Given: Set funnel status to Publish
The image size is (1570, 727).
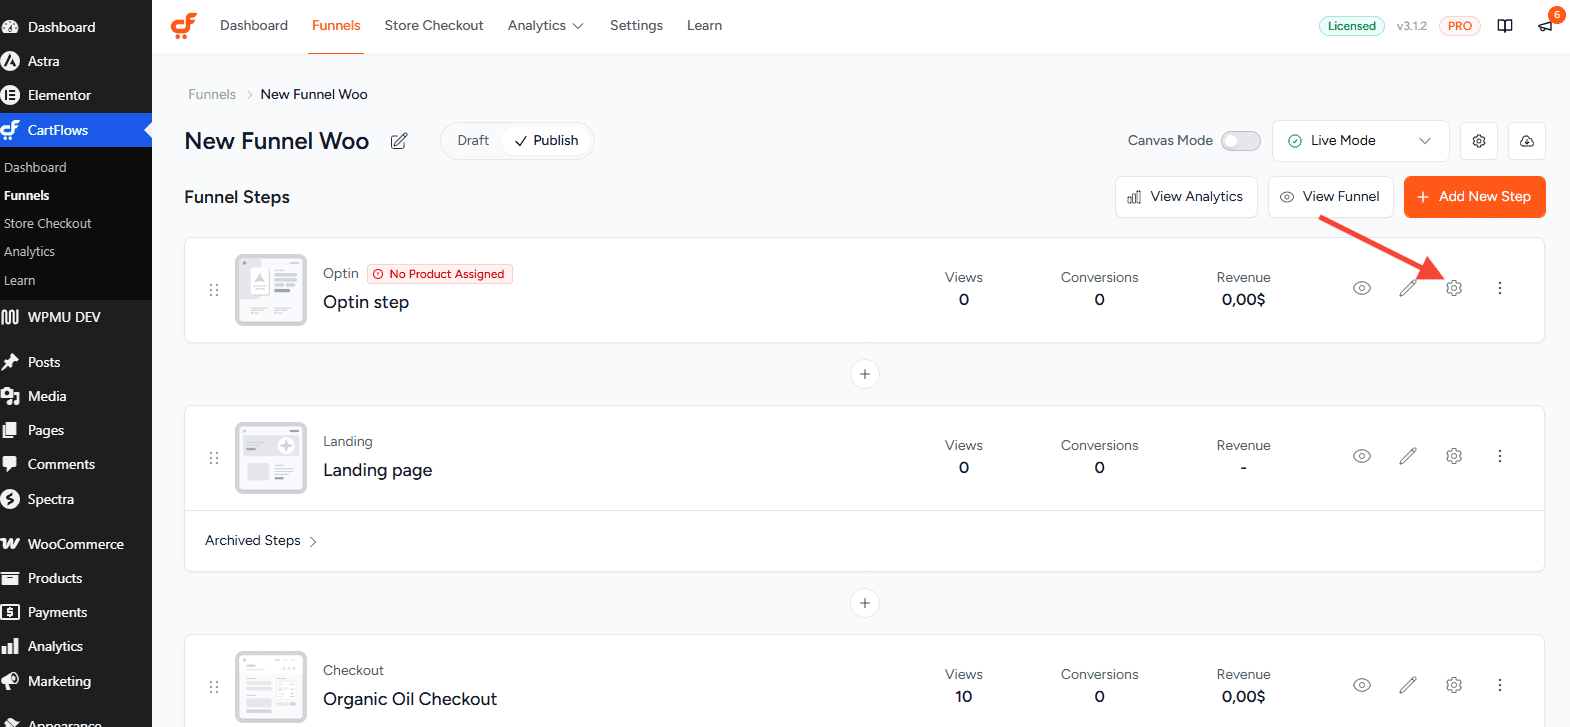Looking at the screenshot, I should [546, 141].
